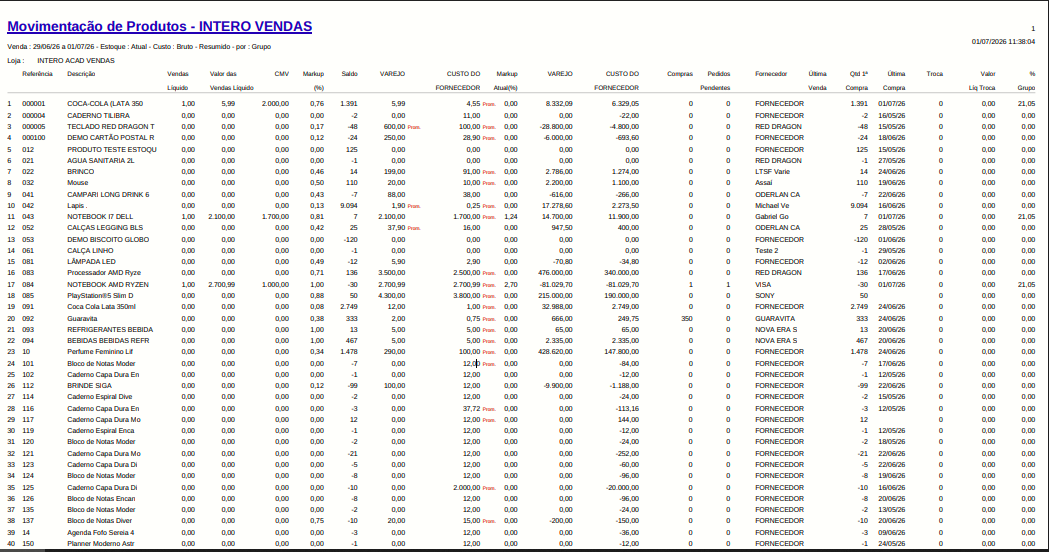
Task: Click the supplier cell Teste 2
Action: tap(767, 251)
